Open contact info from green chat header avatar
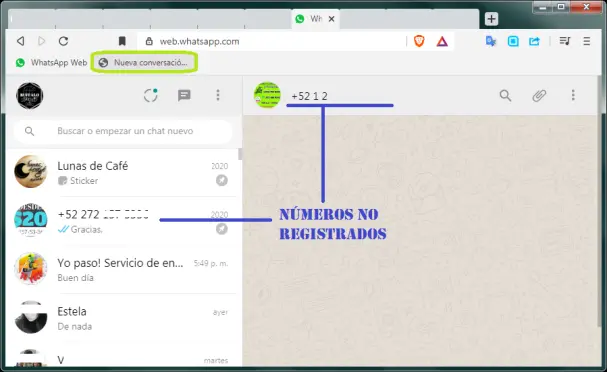Image resolution: width=607 pixels, height=372 pixels. 267,95
